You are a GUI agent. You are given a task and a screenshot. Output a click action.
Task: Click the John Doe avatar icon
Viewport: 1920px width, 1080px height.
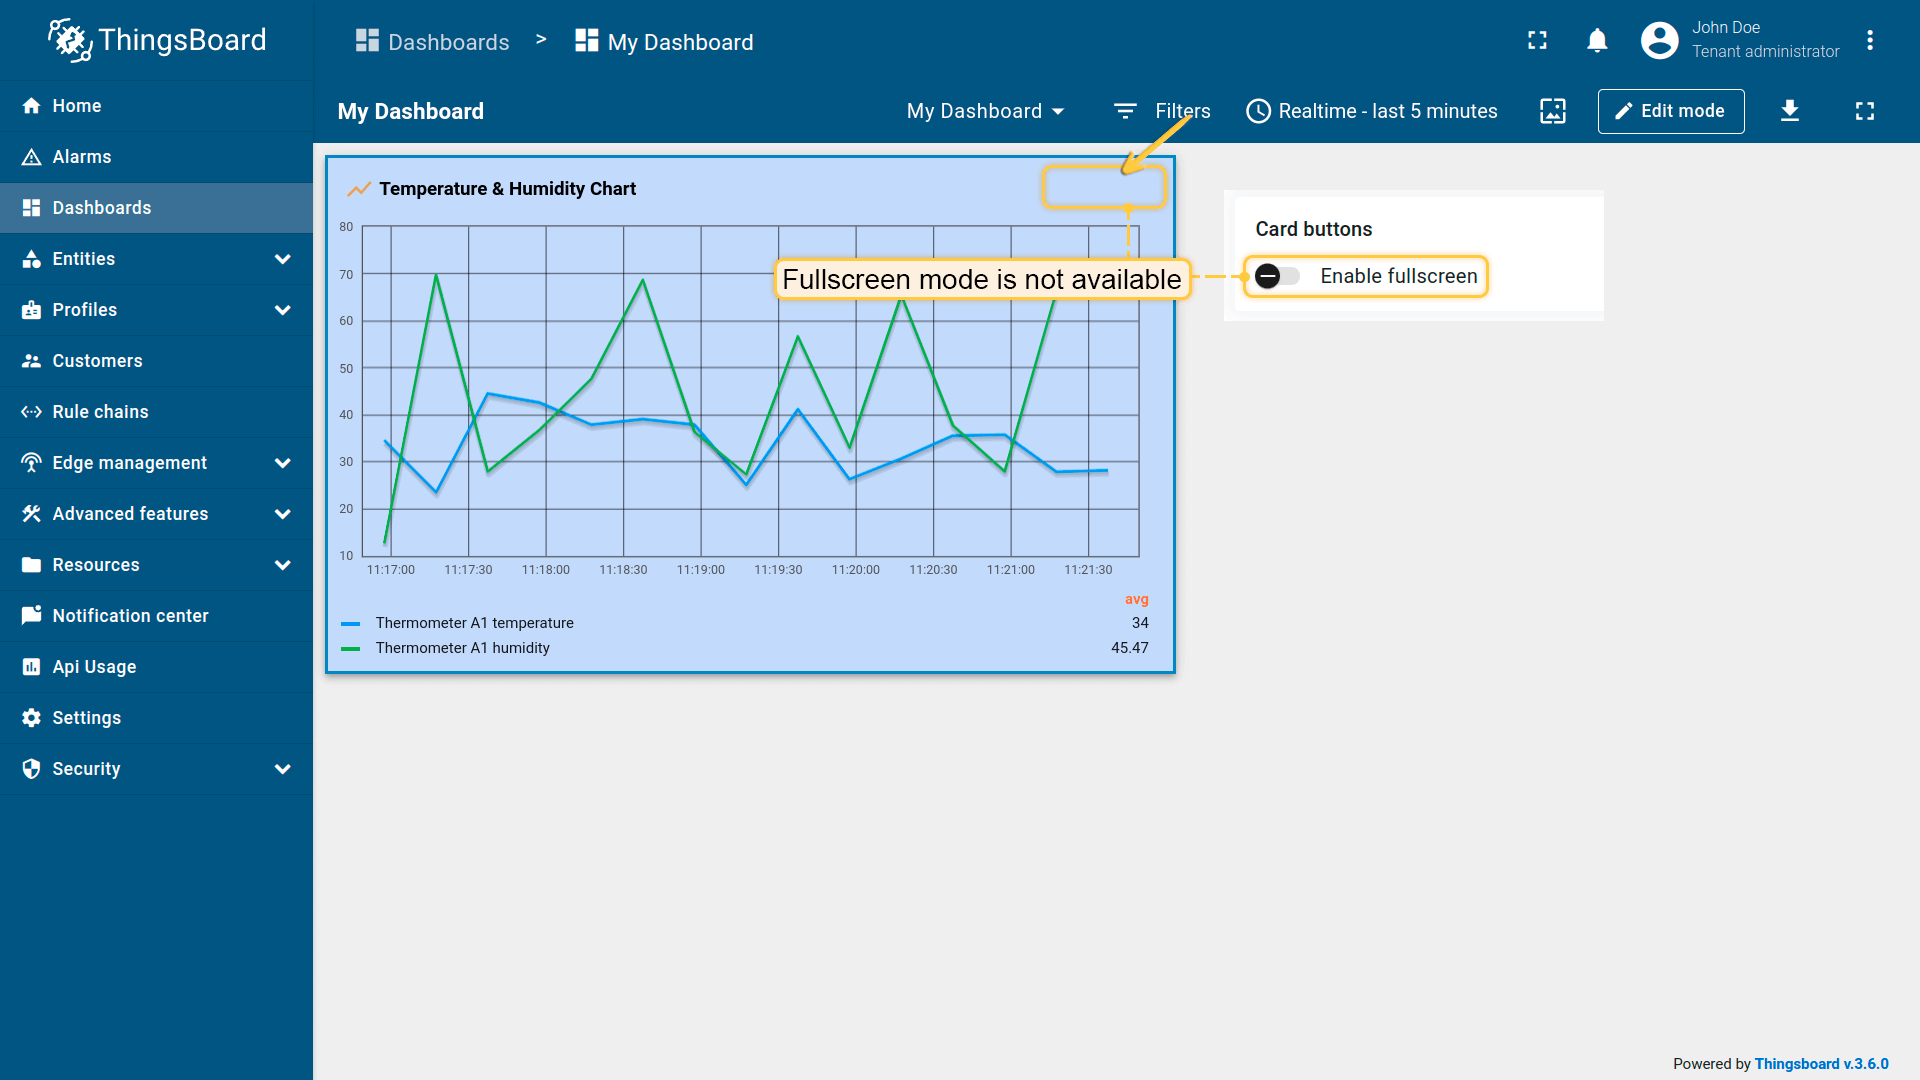point(1659,40)
